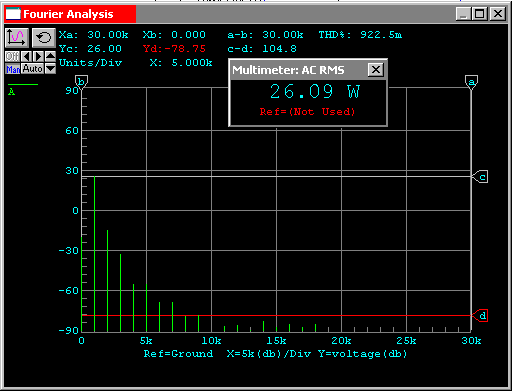Click the circular reset arrow icon
512x391 pixels.
tap(44, 37)
